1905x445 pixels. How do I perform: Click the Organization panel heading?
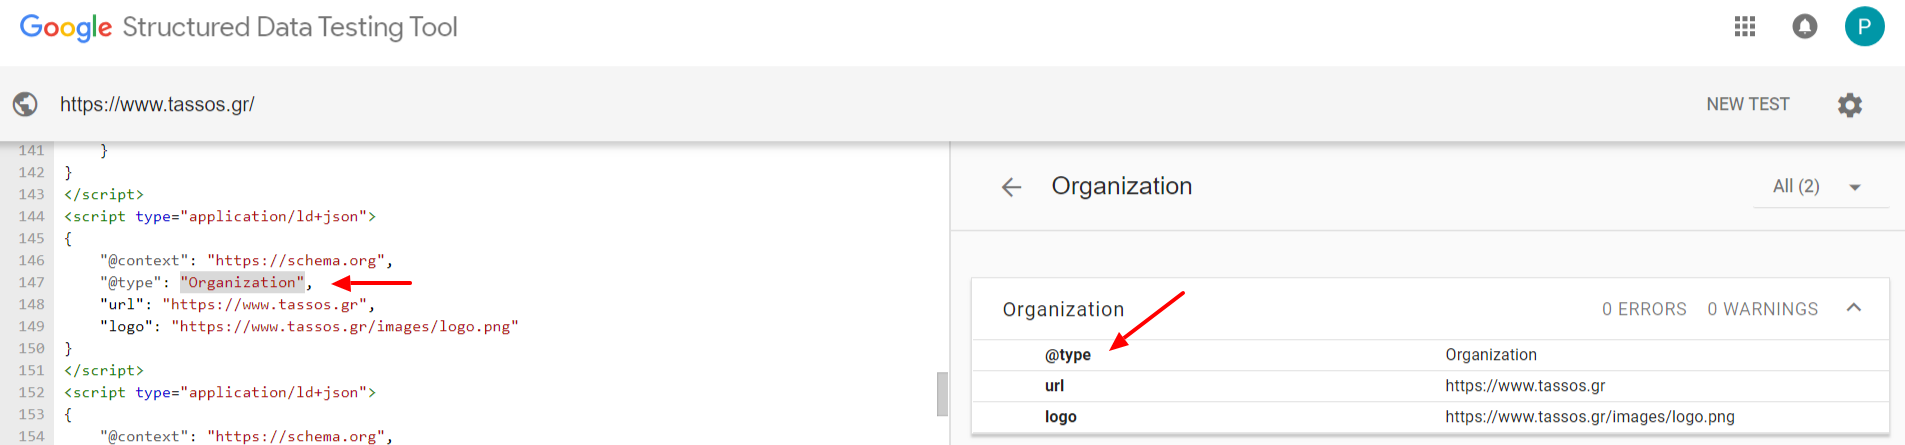[x=1122, y=186]
